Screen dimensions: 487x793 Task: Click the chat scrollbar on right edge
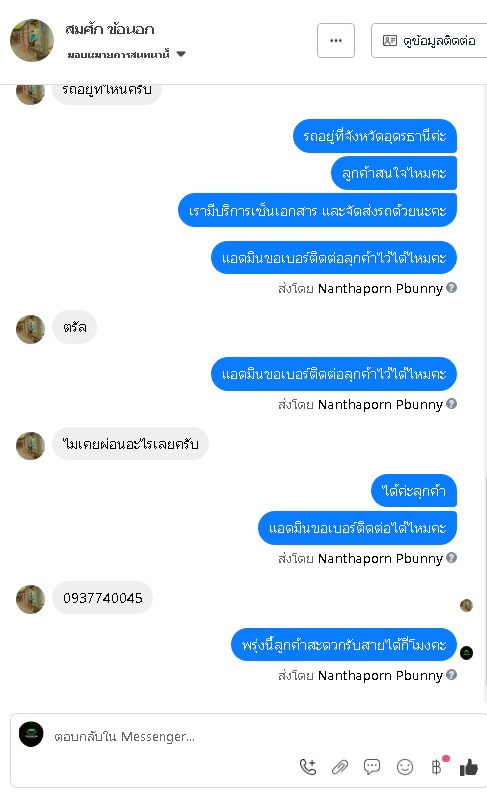pyautogui.click(x=485, y=587)
